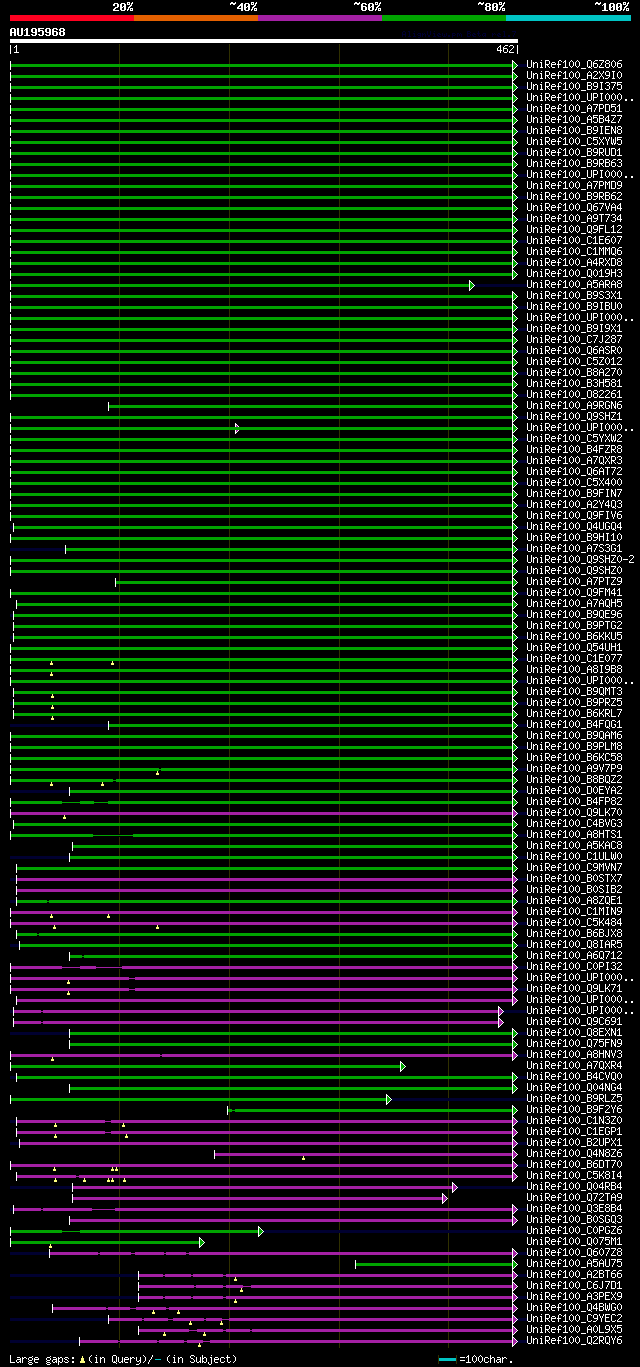Select hit label UniRef100_Q9LK70

(x=574, y=812)
